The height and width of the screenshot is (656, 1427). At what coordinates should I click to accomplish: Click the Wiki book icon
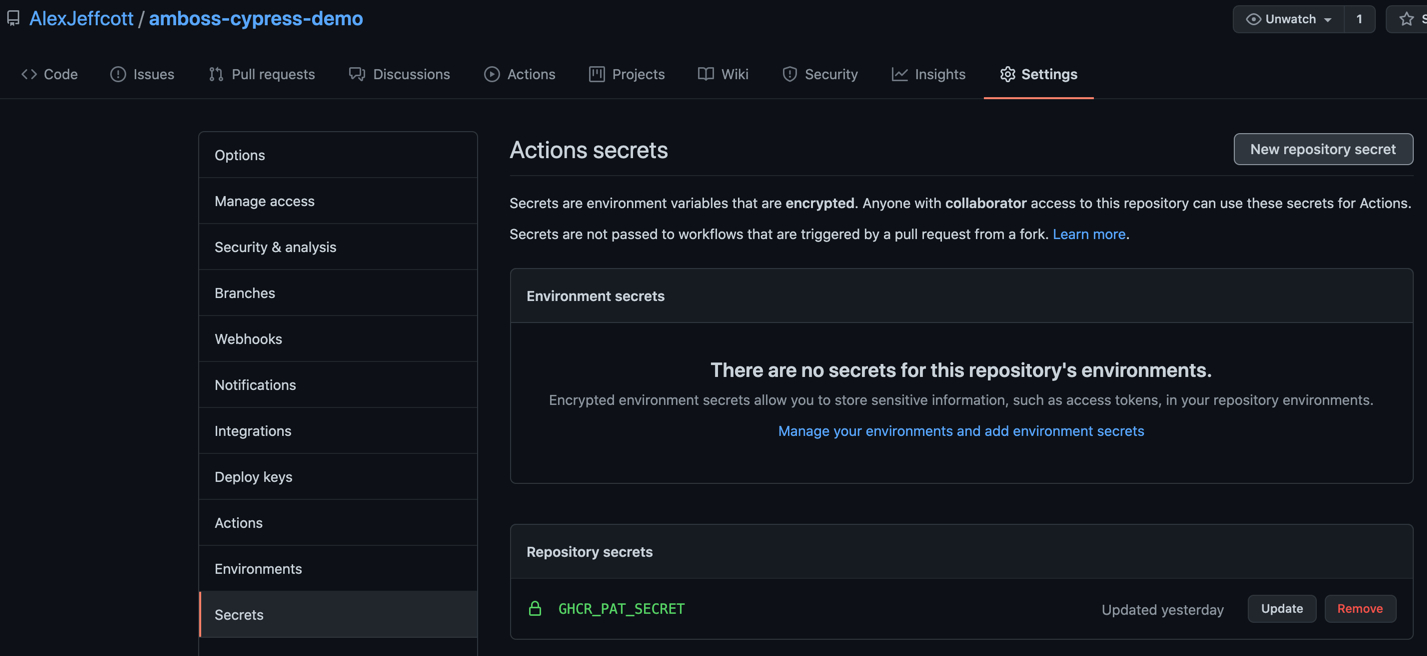[x=706, y=74]
